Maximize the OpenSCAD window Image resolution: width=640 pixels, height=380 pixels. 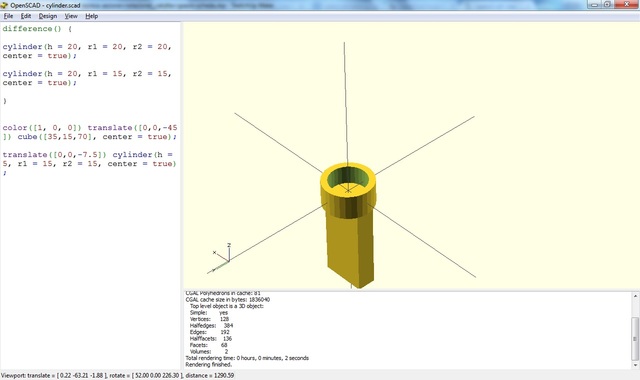coord(607,4)
